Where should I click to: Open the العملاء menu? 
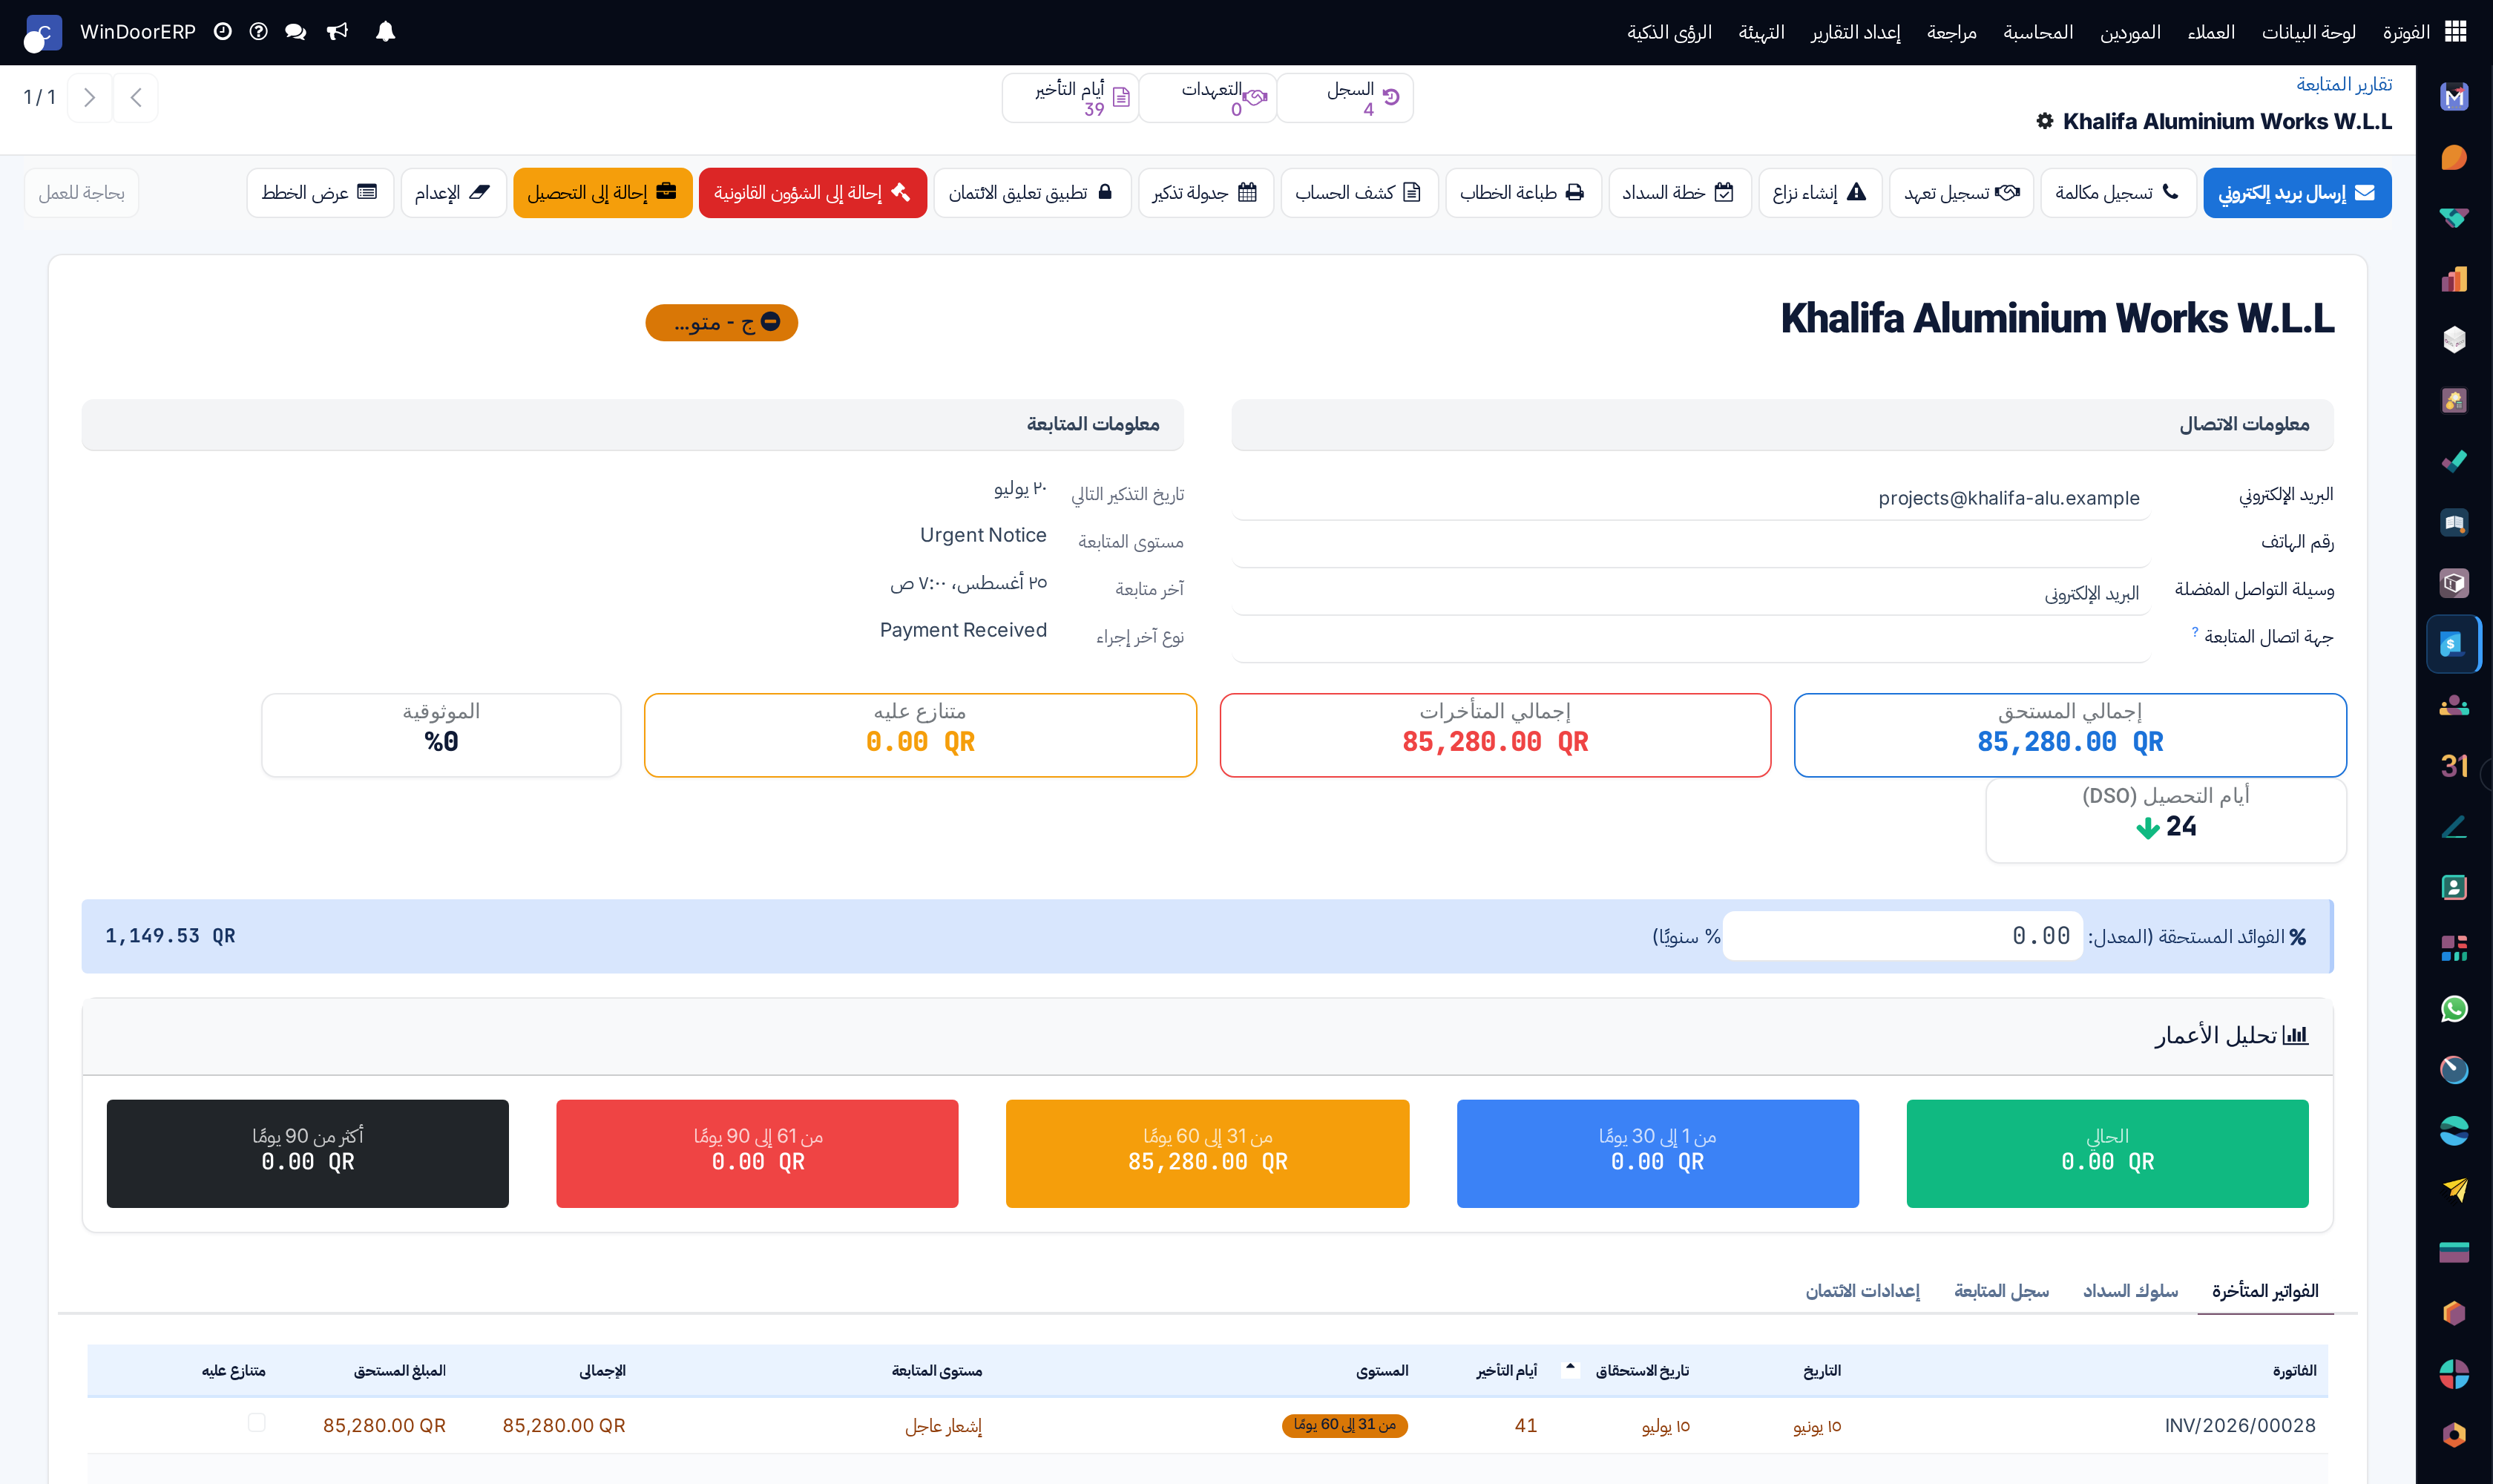click(x=2211, y=32)
